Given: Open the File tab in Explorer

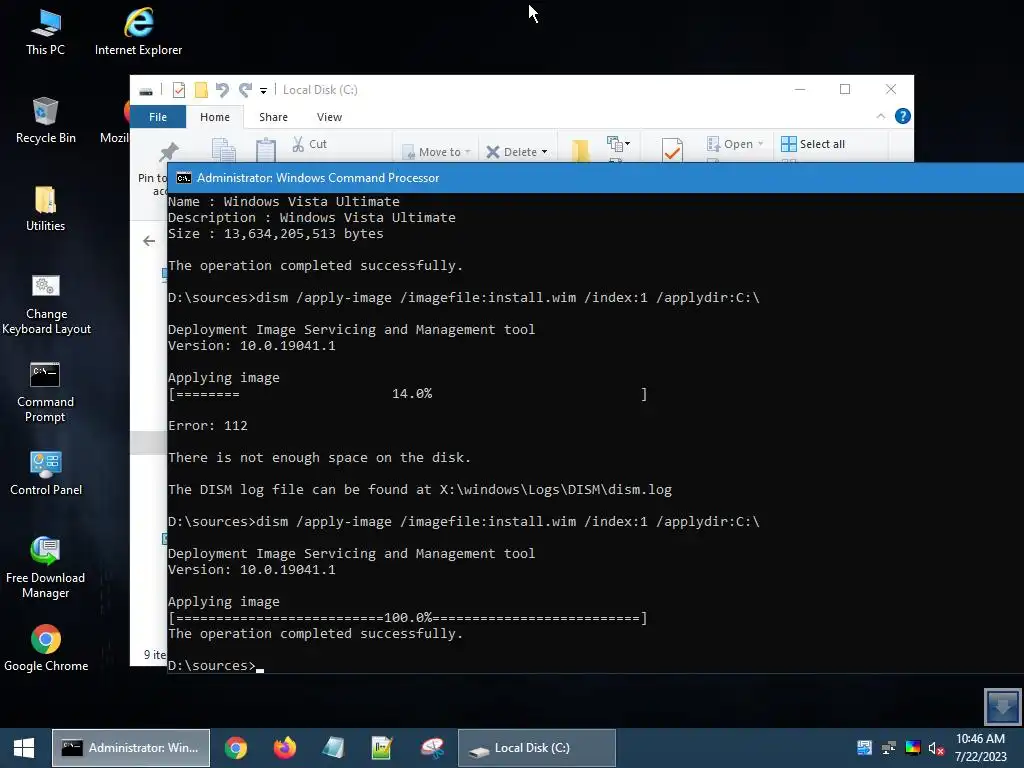Looking at the screenshot, I should click(x=157, y=117).
